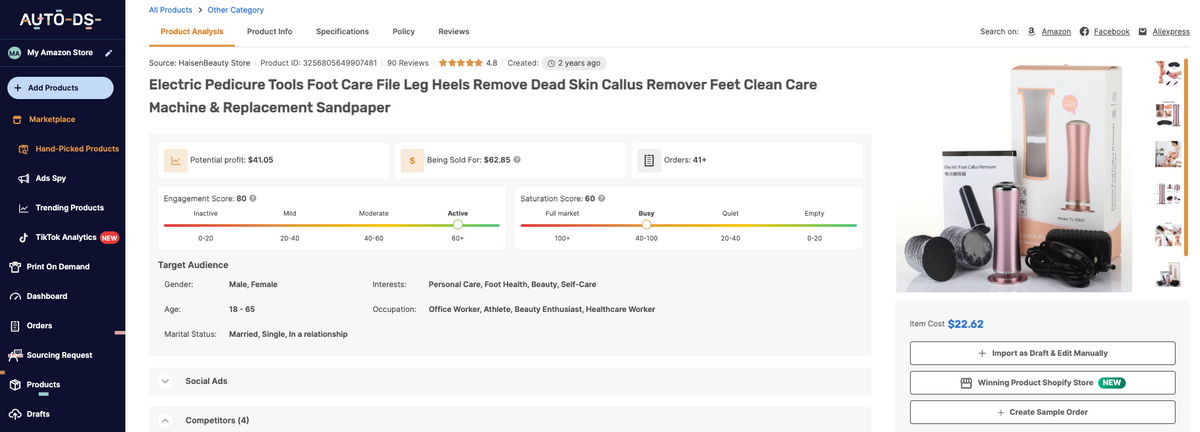The height and width of the screenshot is (432, 1200).
Task: Select the fourth product thumbnail
Action: [1168, 194]
